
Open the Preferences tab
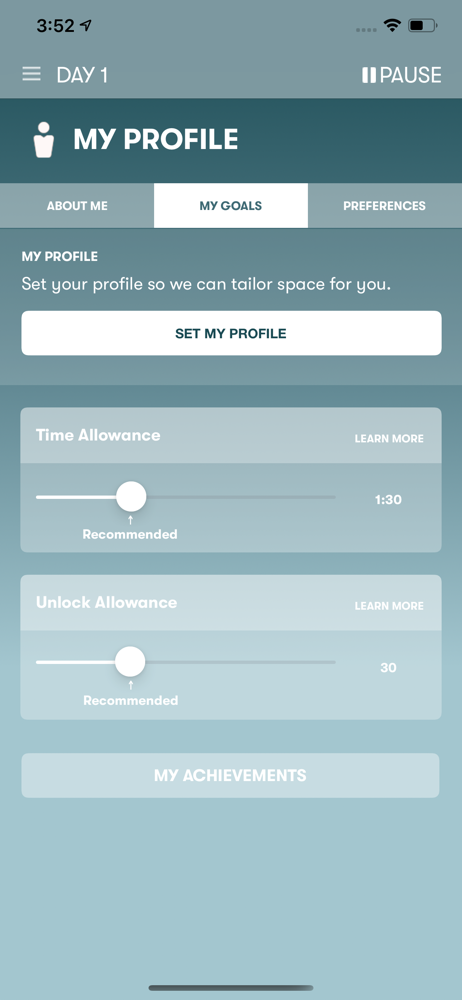(x=385, y=206)
